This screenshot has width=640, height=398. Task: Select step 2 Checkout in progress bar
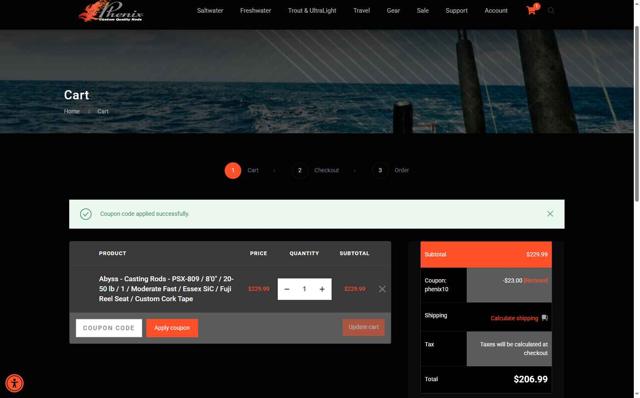316,170
